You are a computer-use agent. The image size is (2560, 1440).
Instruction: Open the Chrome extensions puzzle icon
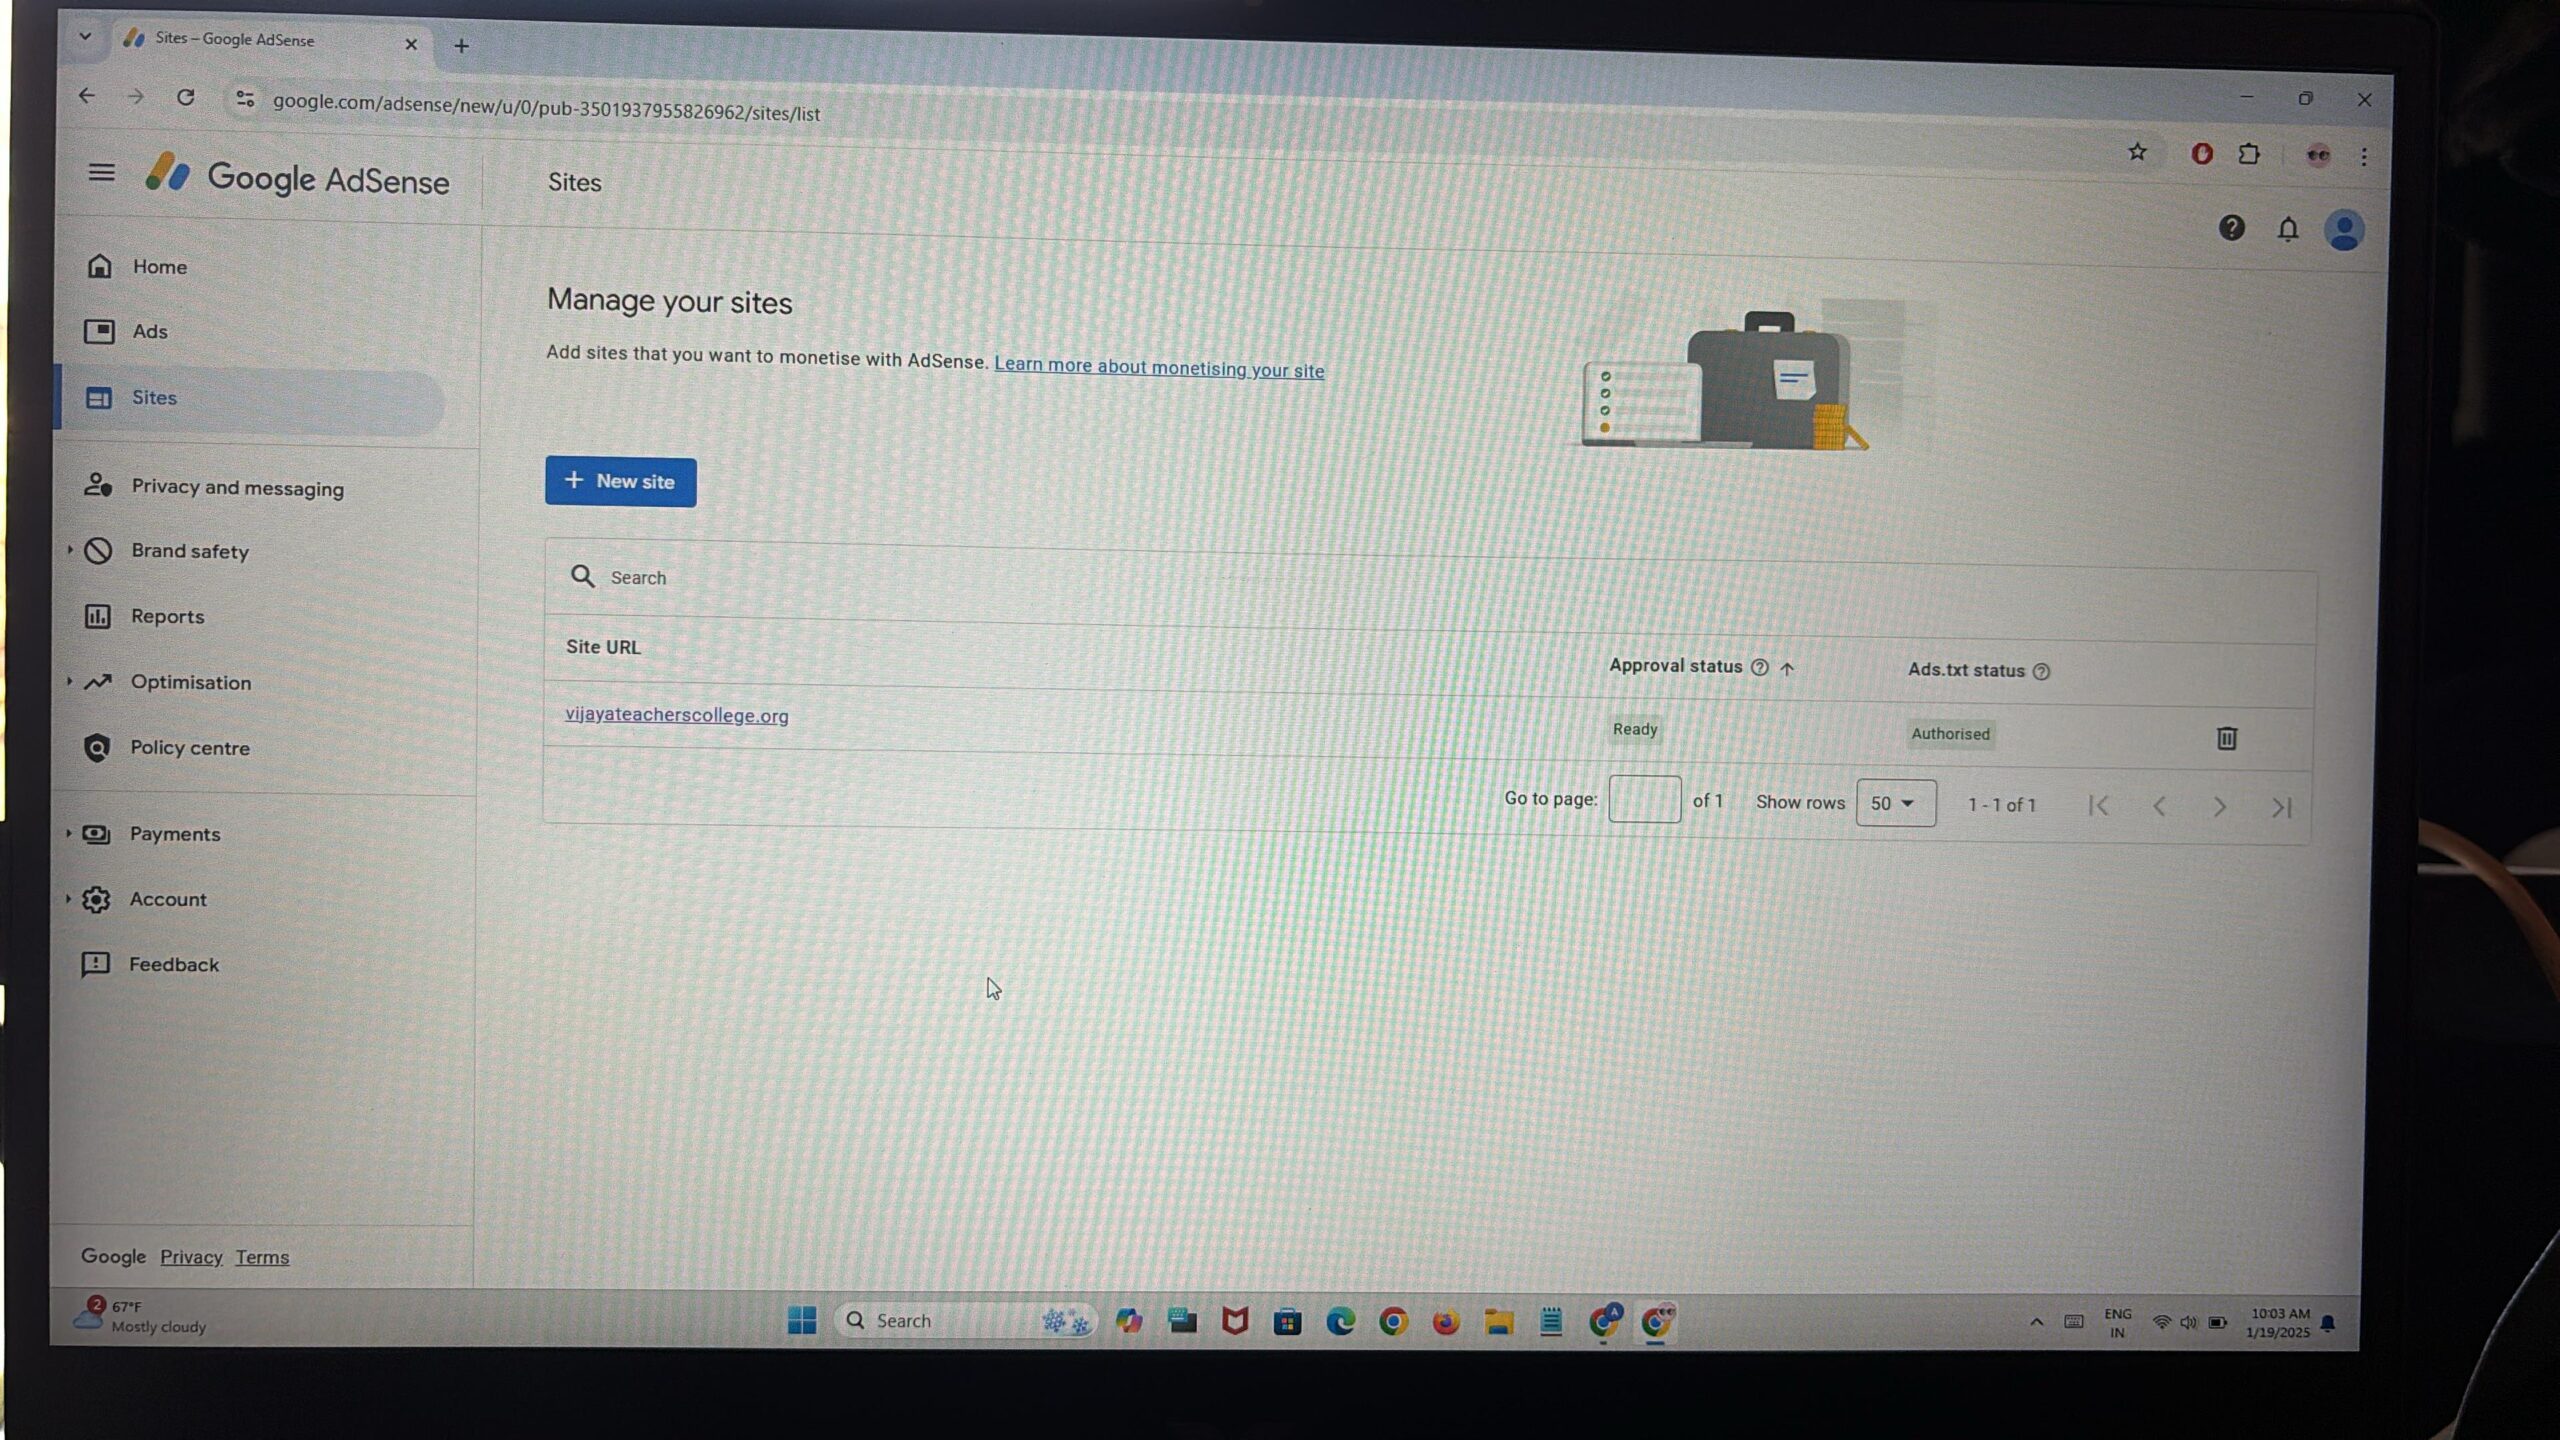click(2249, 154)
